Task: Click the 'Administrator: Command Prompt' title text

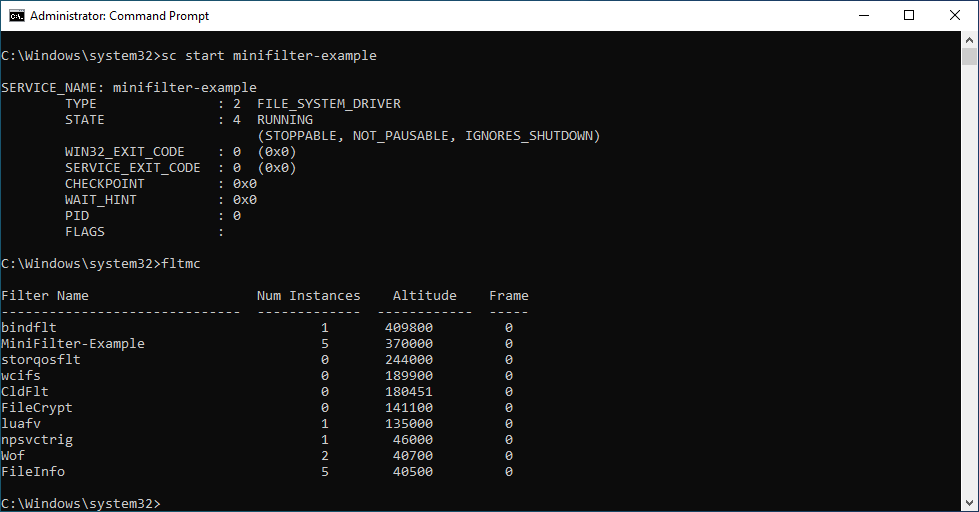Action: point(119,16)
